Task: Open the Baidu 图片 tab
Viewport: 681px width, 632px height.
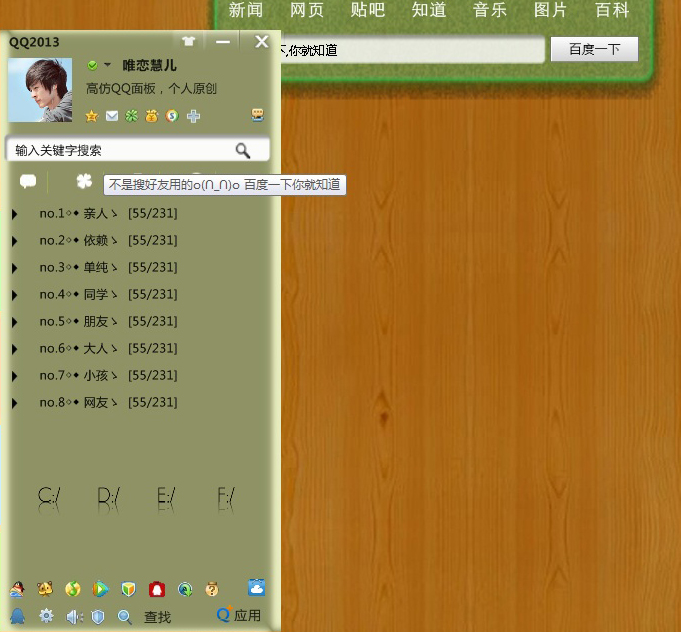Action: coord(550,10)
